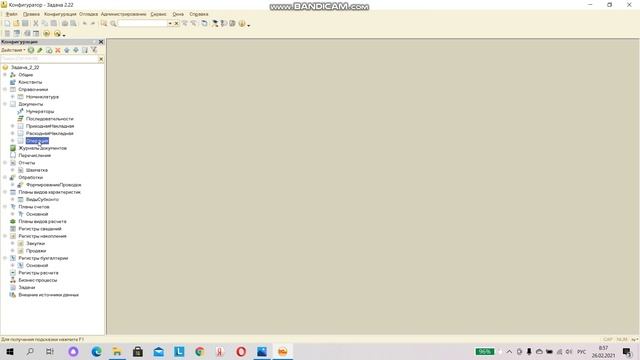Select the Нумераторы item

pos(40,111)
